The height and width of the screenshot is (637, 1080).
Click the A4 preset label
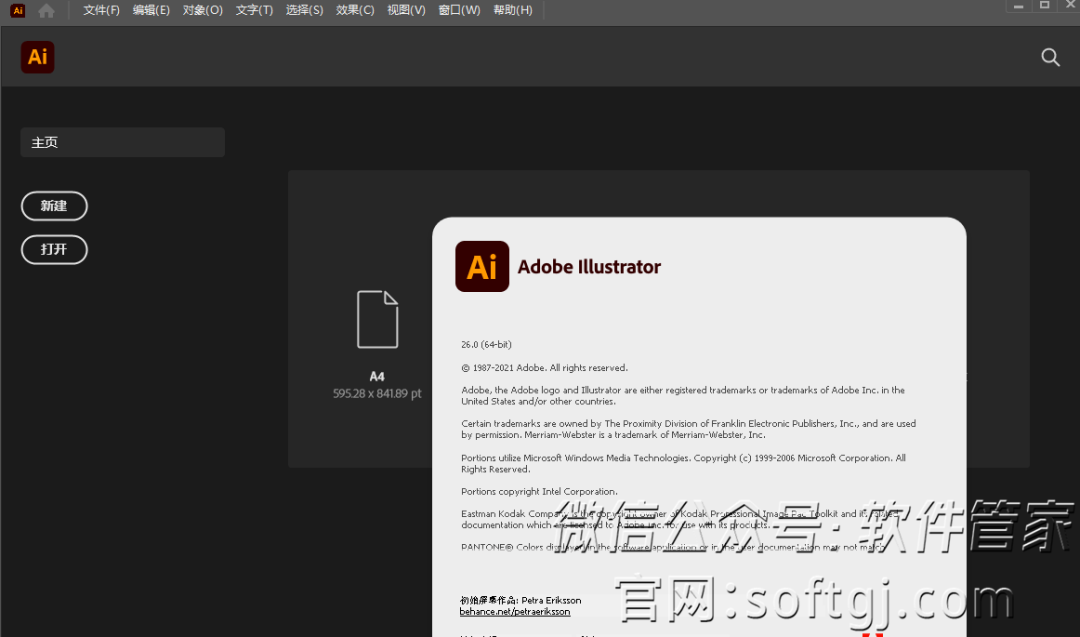(377, 377)
